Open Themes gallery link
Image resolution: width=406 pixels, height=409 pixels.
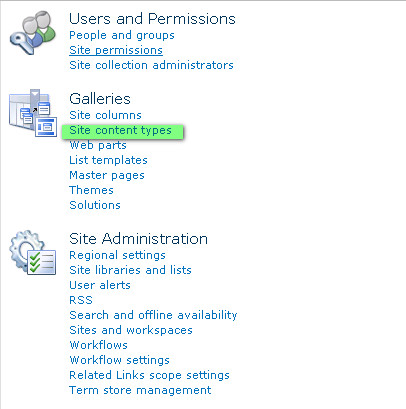[91, 190]
